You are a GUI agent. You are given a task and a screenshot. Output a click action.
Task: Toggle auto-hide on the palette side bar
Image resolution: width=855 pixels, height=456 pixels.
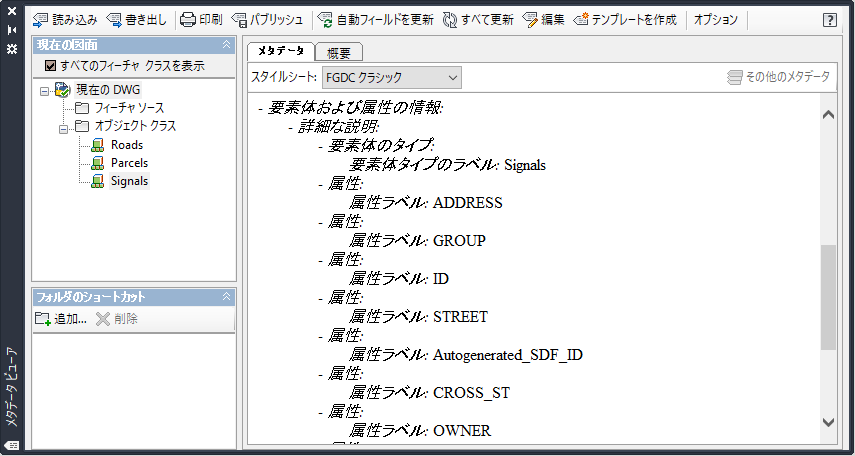pos(12,31)
